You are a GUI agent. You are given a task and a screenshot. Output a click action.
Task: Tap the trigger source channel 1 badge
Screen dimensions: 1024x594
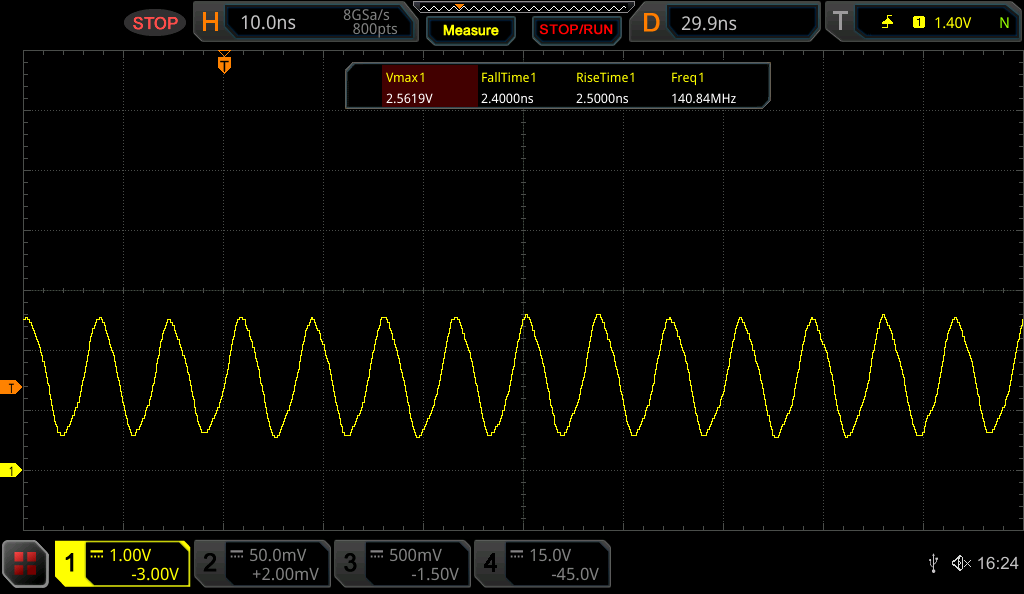(918, 23)
